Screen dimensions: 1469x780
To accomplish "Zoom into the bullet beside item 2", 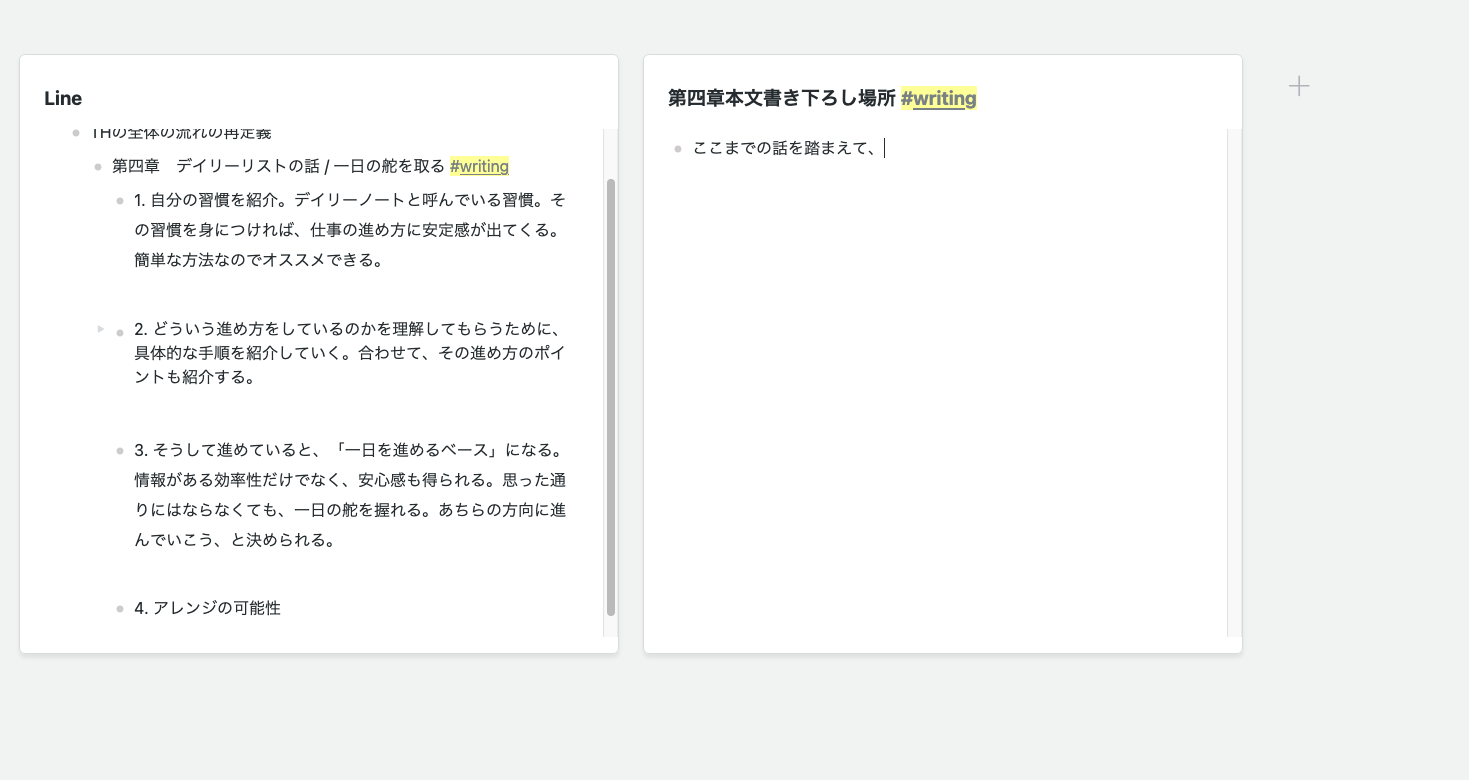I will [120, 330].
